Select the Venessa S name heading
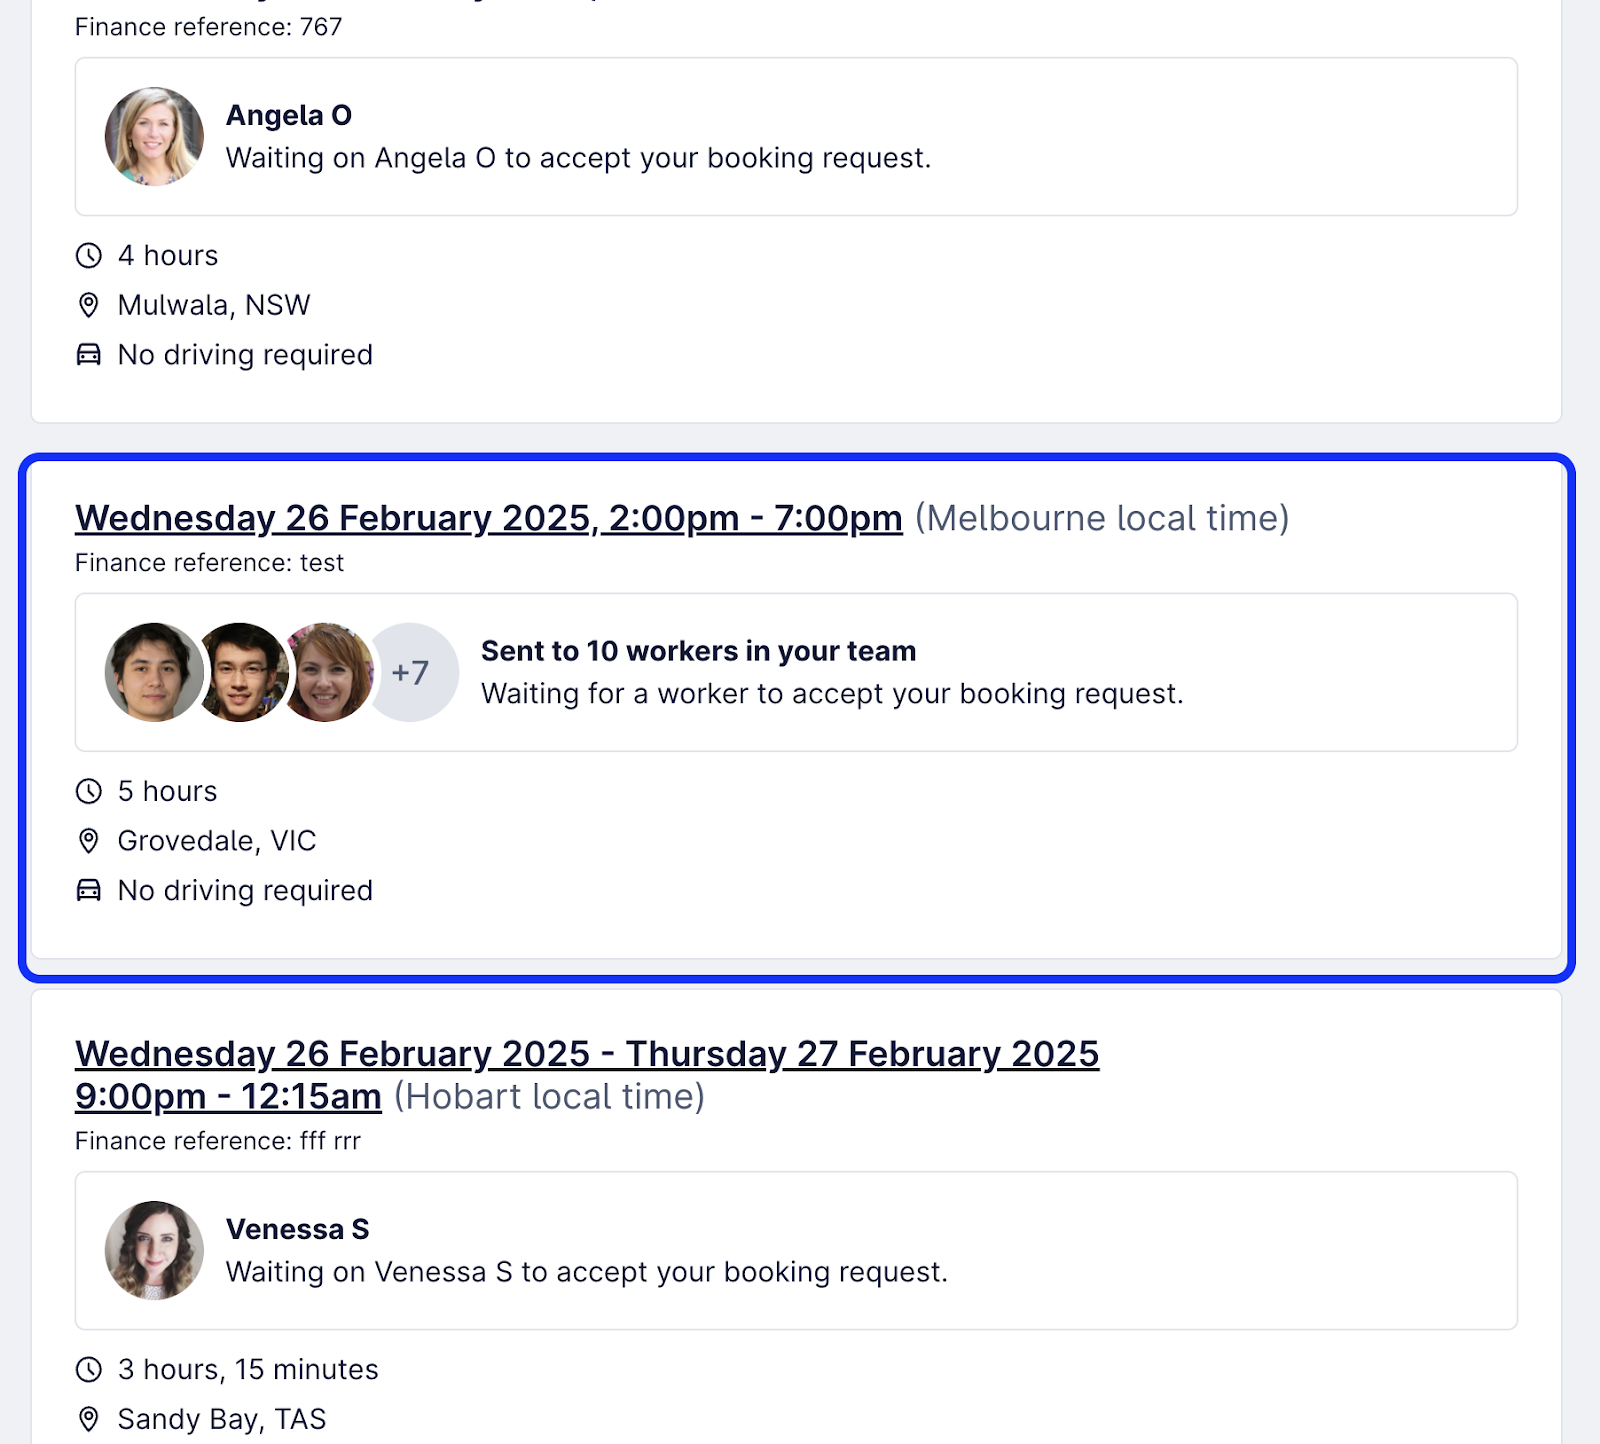 pos(298,1229)
